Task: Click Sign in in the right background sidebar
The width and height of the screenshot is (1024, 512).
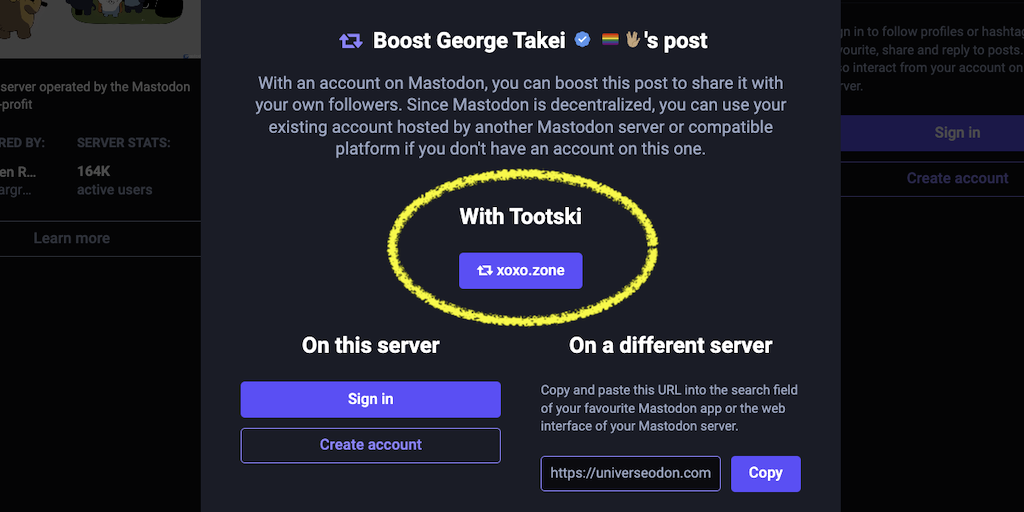Action: point(956,133)
